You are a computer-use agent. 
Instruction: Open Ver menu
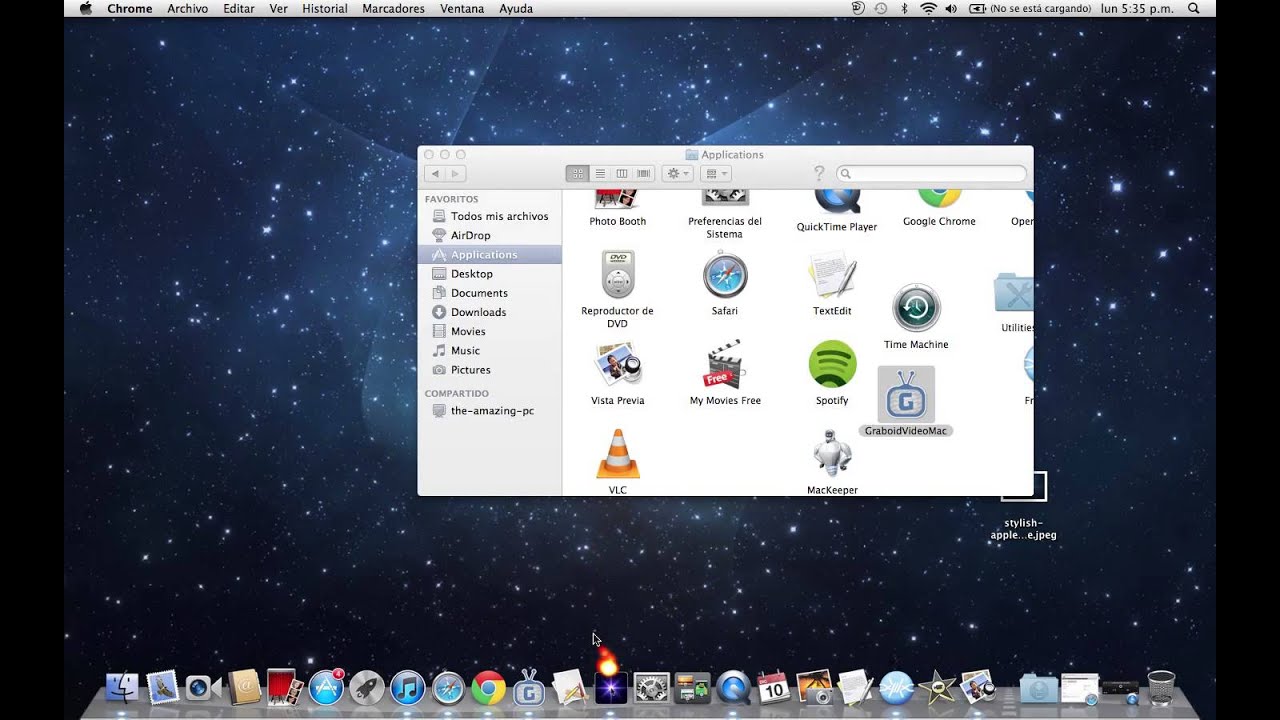click(279, 8)
